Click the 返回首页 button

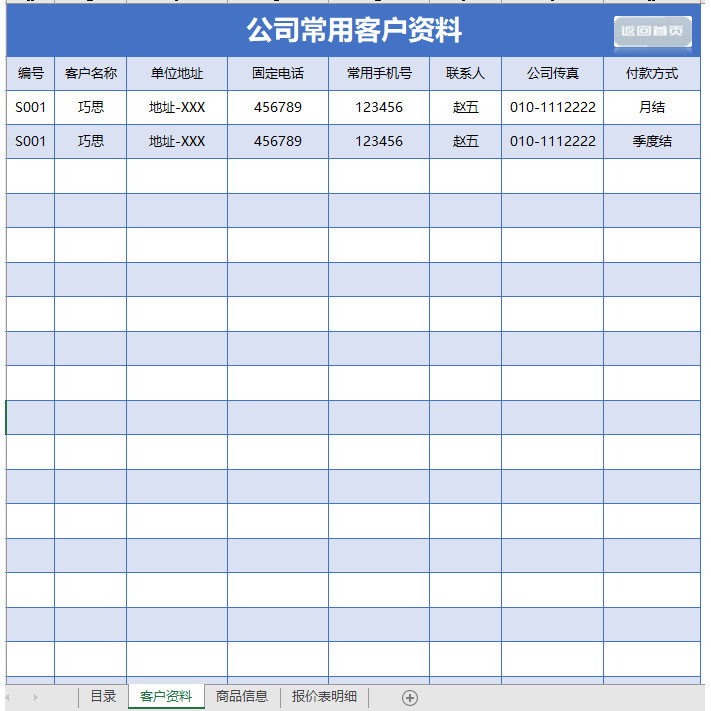coord(653,31)
